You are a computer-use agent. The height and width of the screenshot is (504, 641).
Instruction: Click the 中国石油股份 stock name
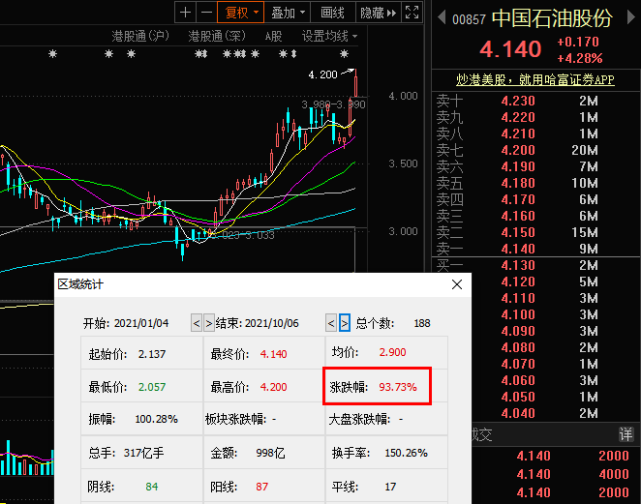[552, 18]
